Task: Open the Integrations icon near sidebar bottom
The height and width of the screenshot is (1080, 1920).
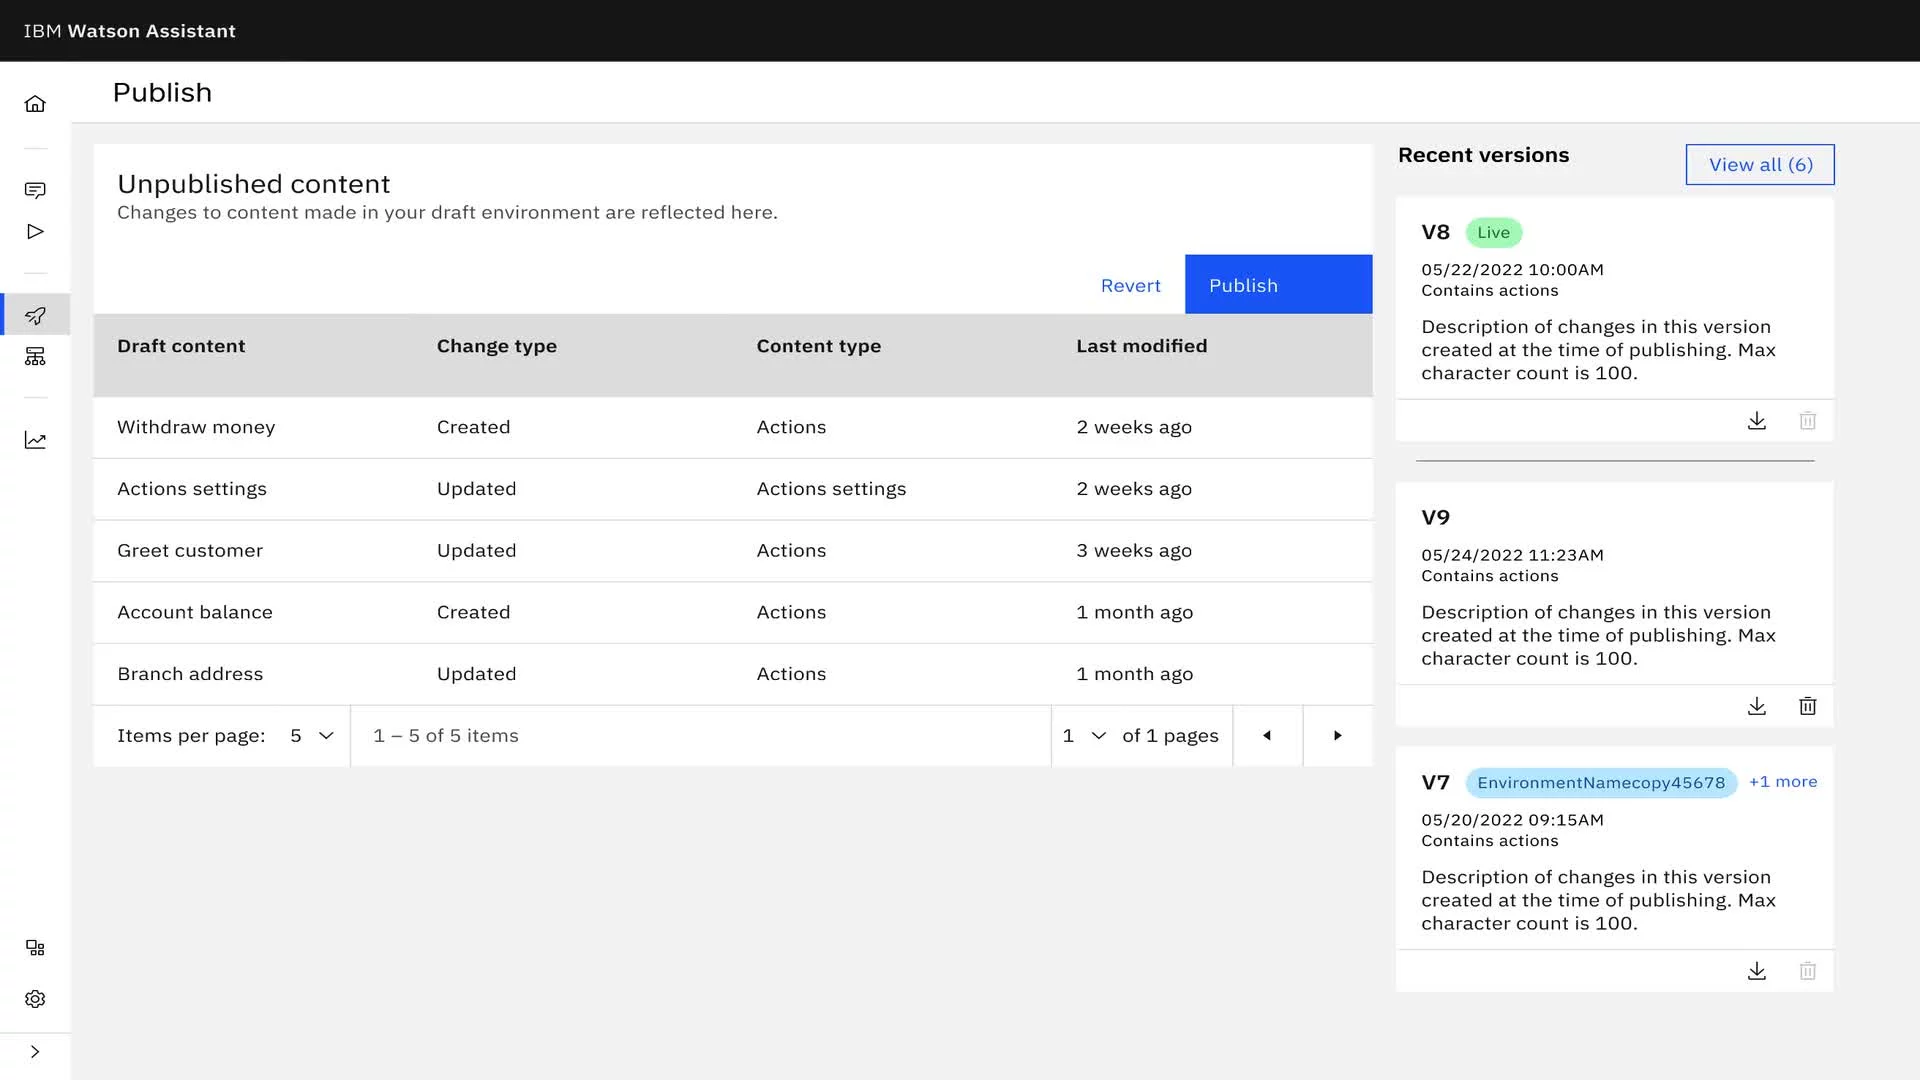Action: point(35,948)
